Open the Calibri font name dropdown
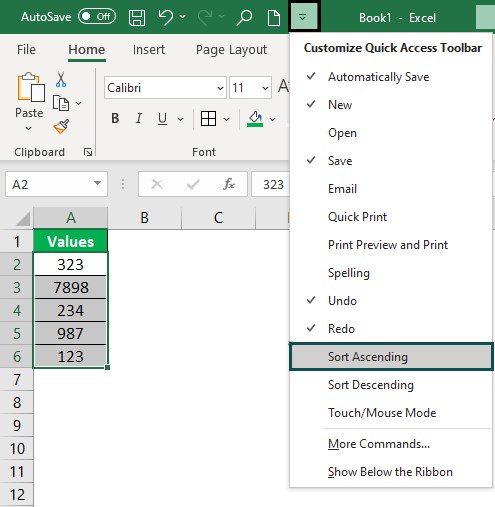The width and height of the screenshot is (495, 507). (x=220, y=88)
